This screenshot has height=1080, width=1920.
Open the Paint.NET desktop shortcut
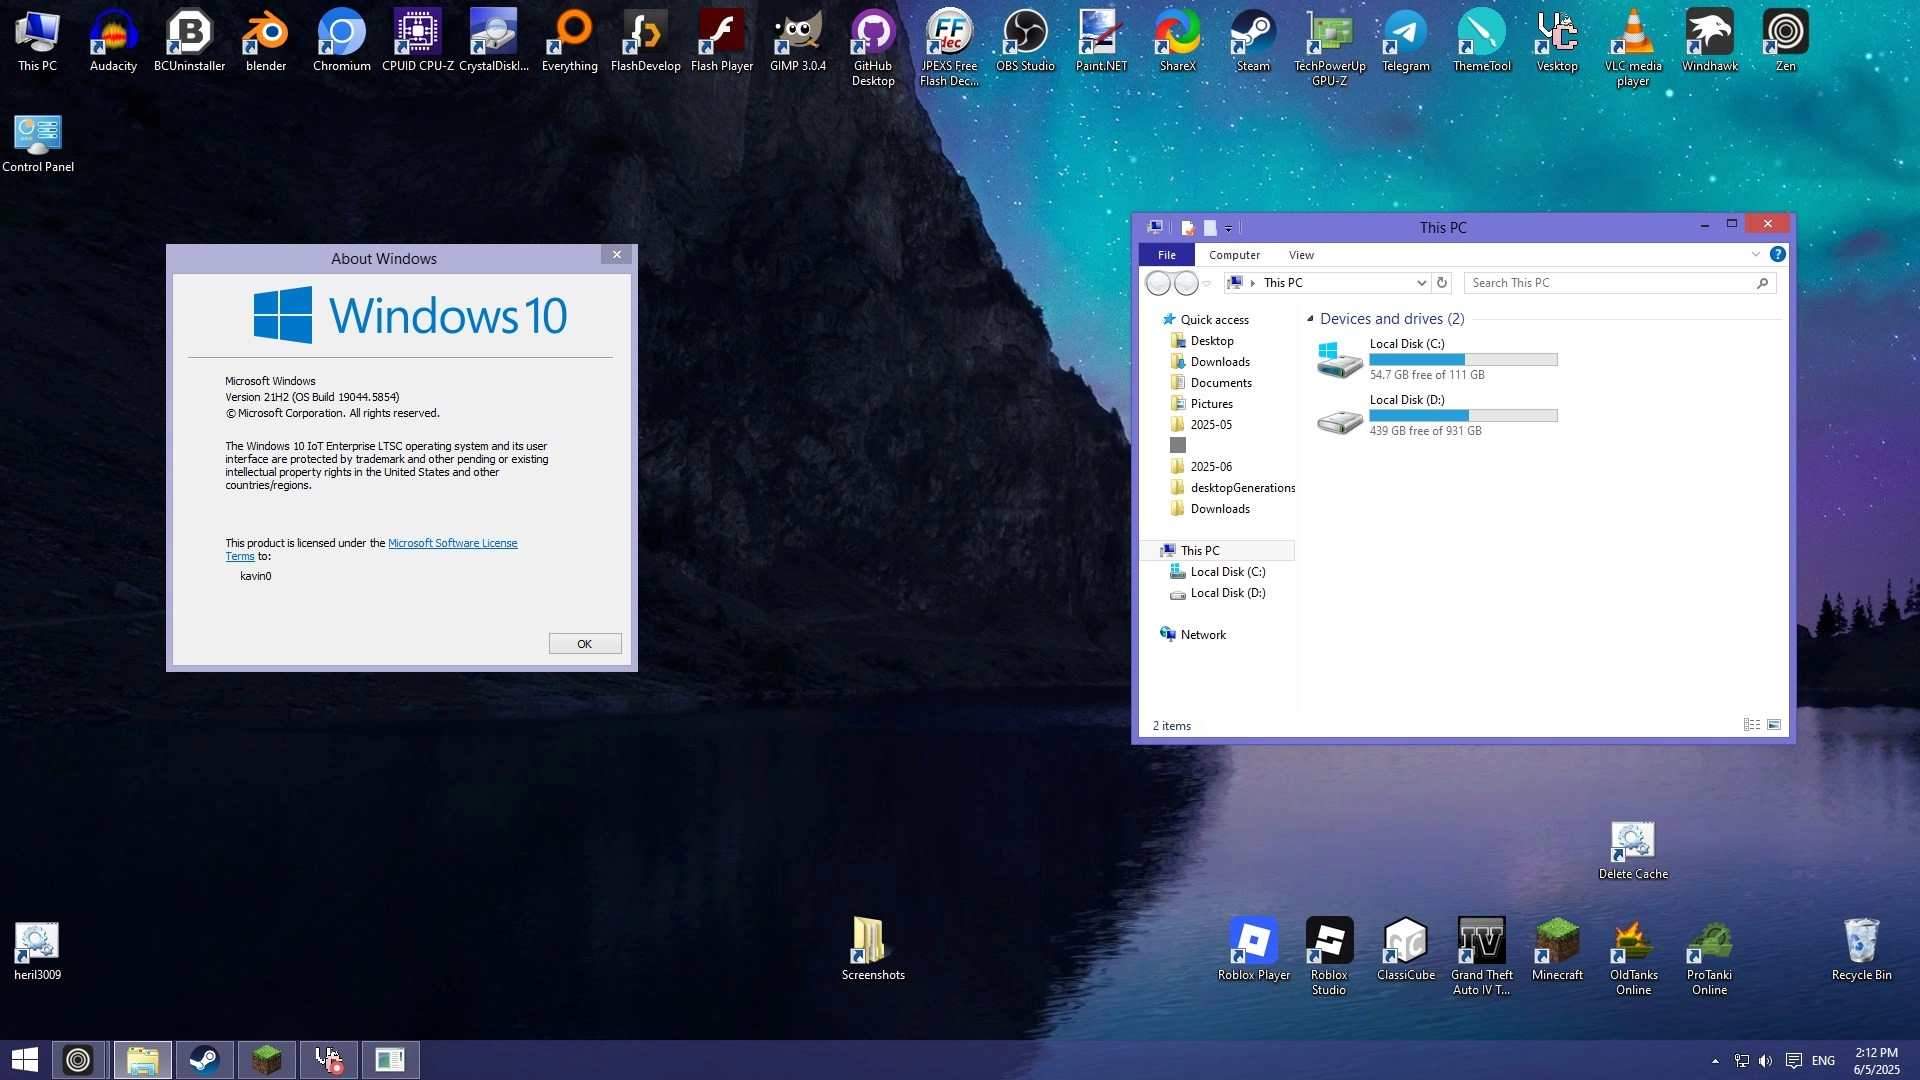[1101, 41]
